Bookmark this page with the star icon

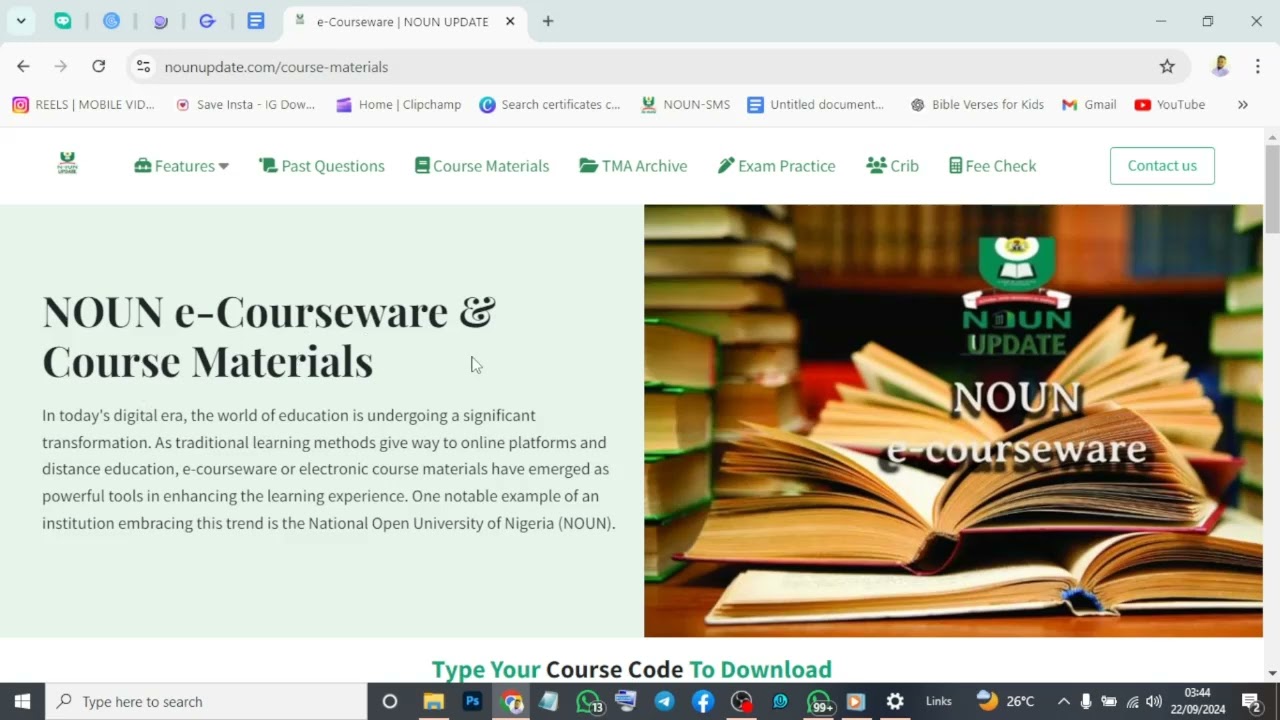point(1167,67)
